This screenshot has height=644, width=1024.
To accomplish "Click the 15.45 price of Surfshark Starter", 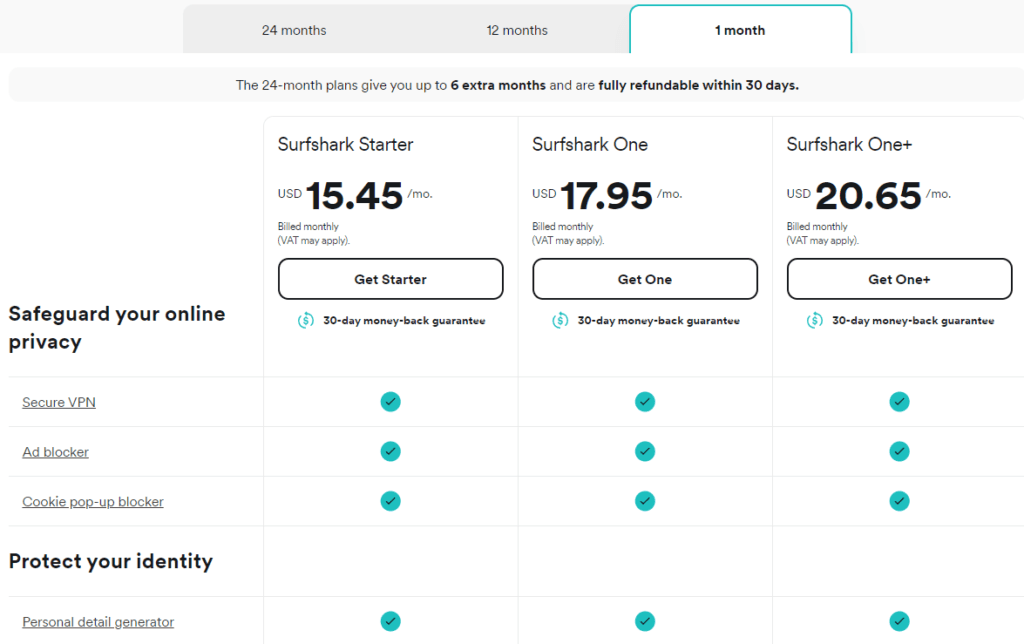I will 354,196.
